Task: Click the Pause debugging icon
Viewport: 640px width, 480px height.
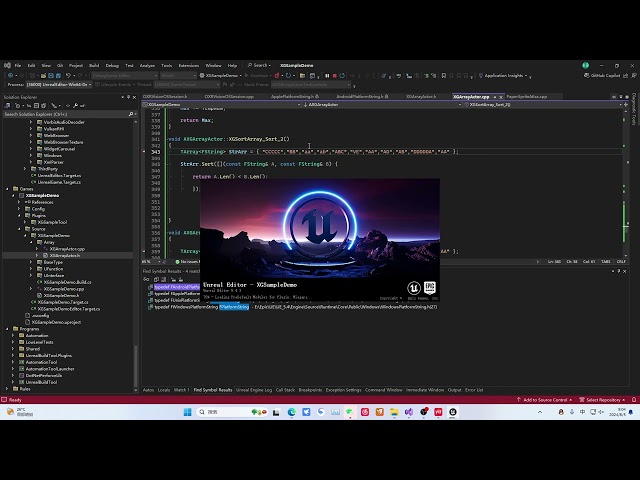Action: (x=327, y=76)
